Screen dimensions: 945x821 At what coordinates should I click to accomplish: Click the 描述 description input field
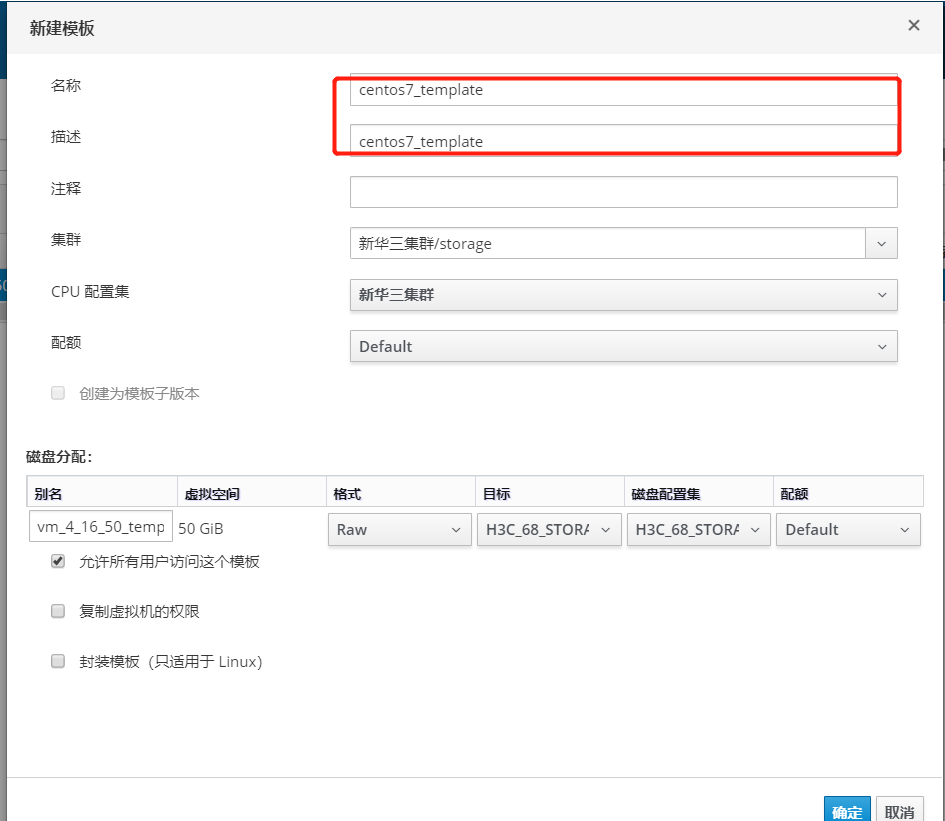[x=623, y=141]
